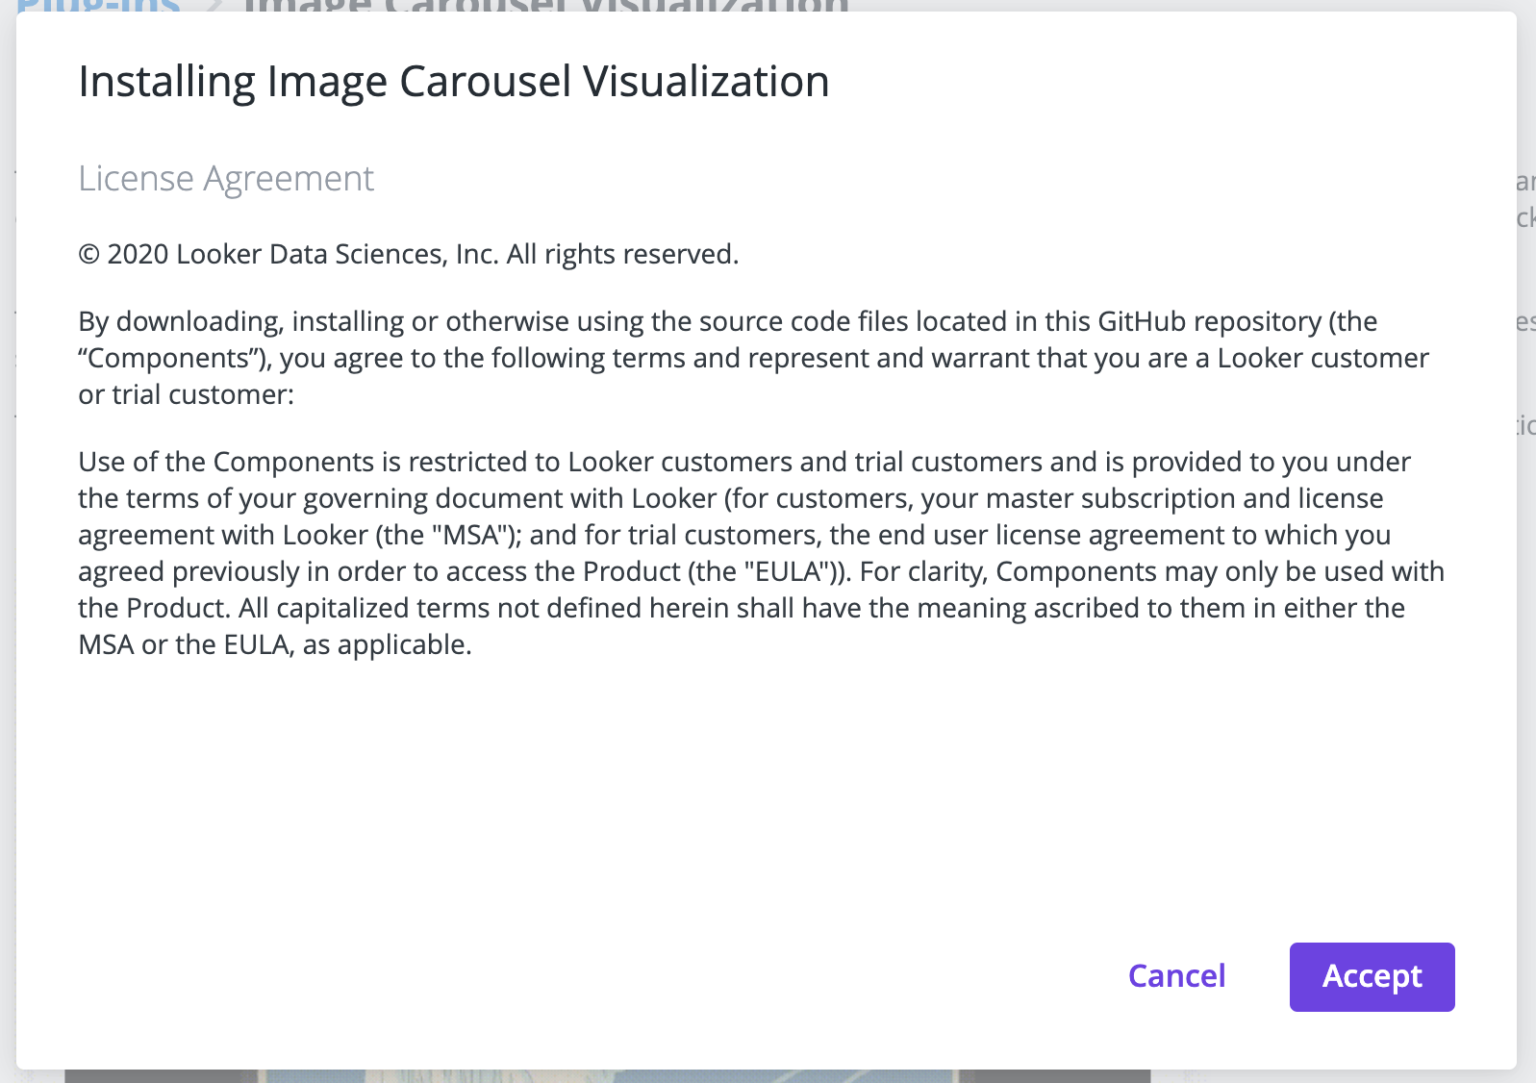
Task: Click inside the empty dialog whitespace
Action: [760, 800]
